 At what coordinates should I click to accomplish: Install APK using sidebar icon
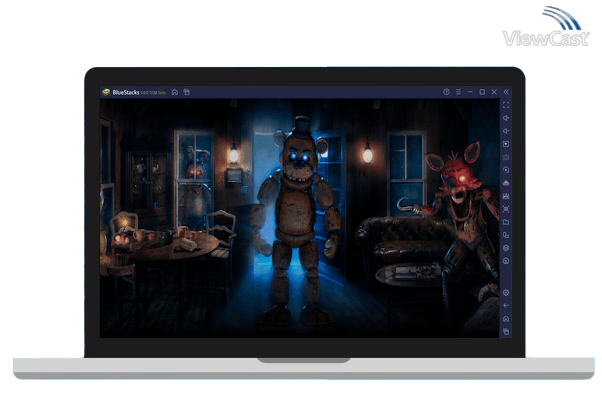coord(506,183)
